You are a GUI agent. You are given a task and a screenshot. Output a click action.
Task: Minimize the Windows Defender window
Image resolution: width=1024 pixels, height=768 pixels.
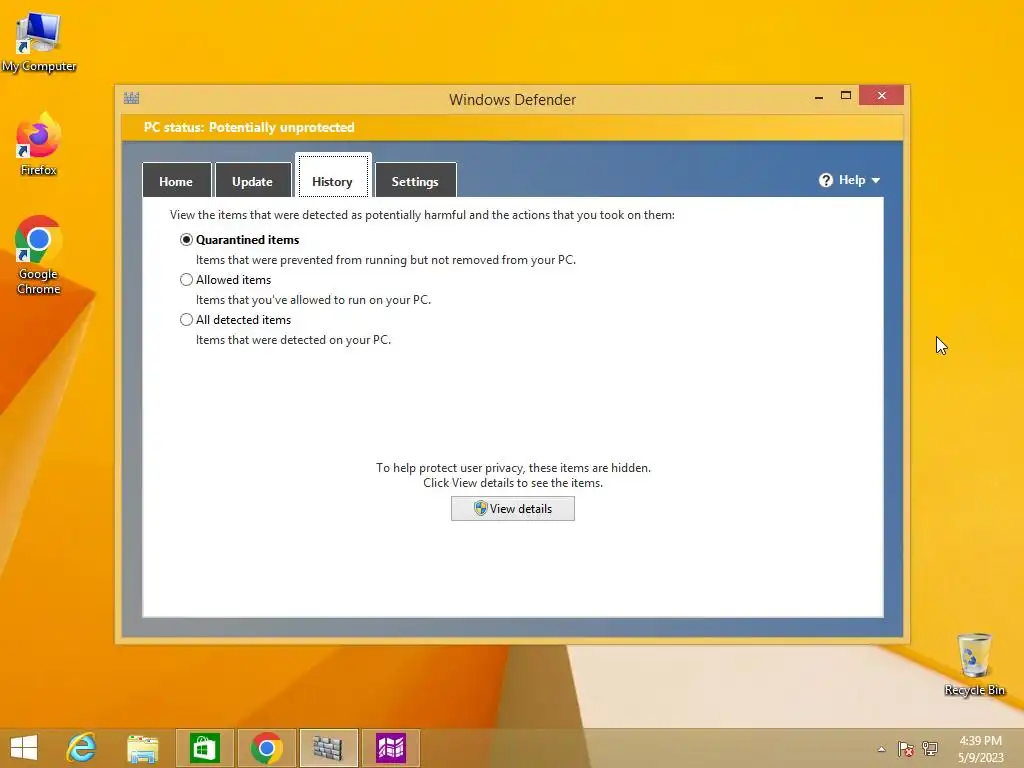coord(819,96)
